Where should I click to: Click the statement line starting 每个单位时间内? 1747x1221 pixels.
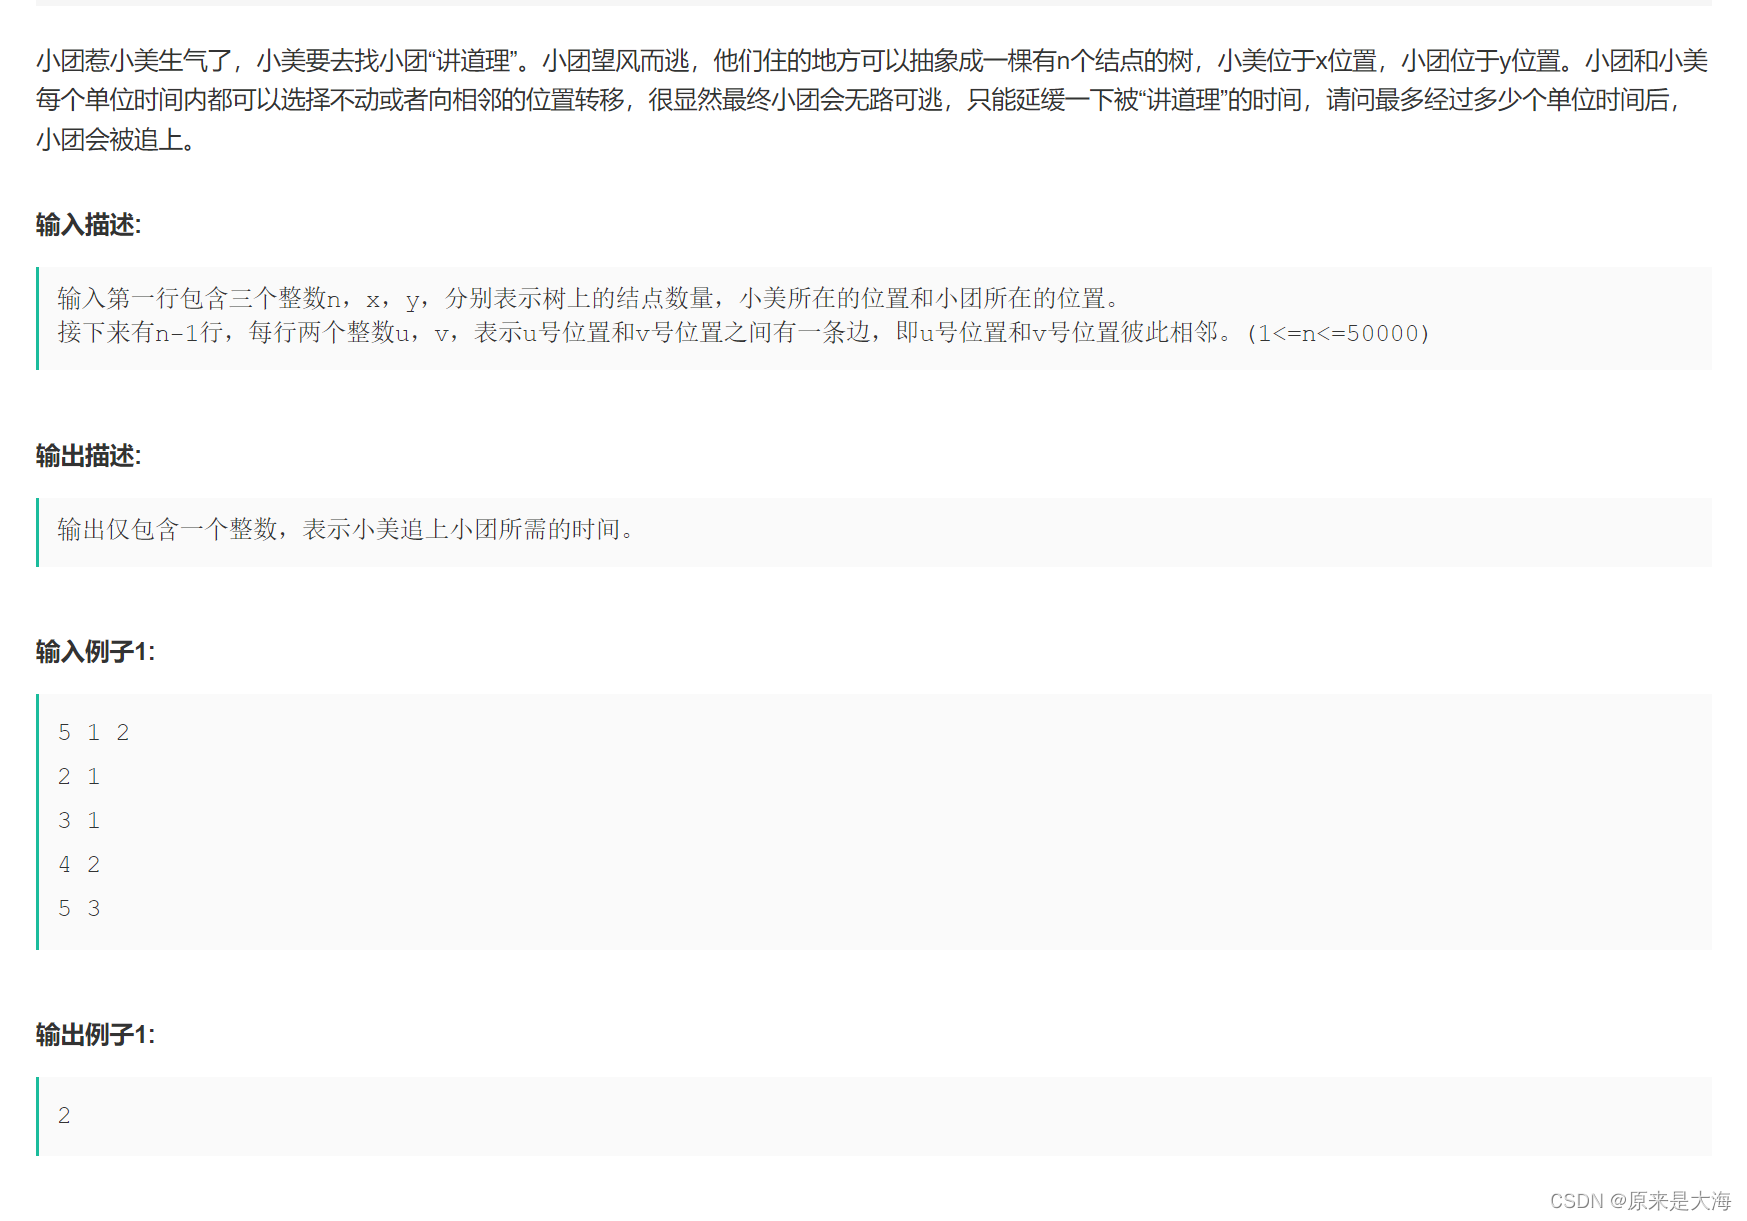tap(859, 100)
